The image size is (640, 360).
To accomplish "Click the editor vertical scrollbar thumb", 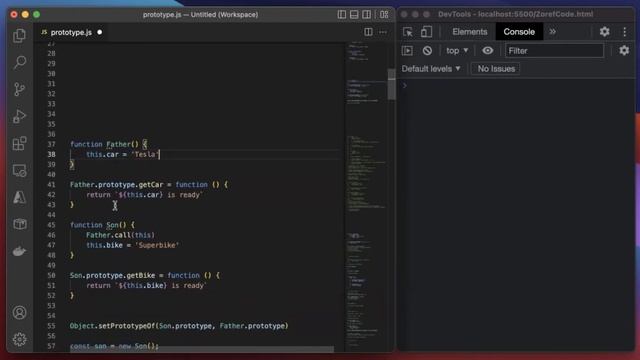I will pos(391,84).
